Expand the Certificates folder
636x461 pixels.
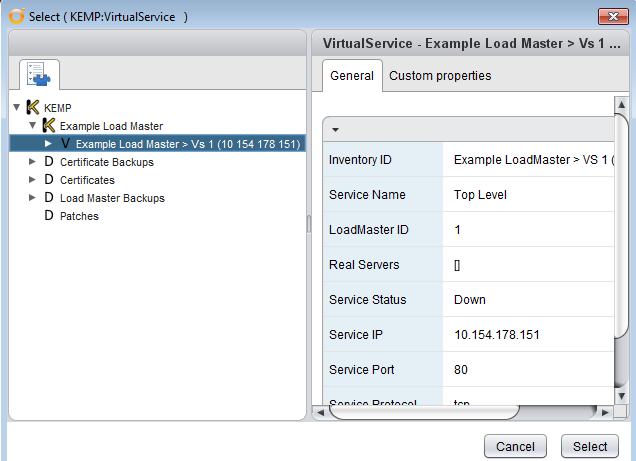32,179
